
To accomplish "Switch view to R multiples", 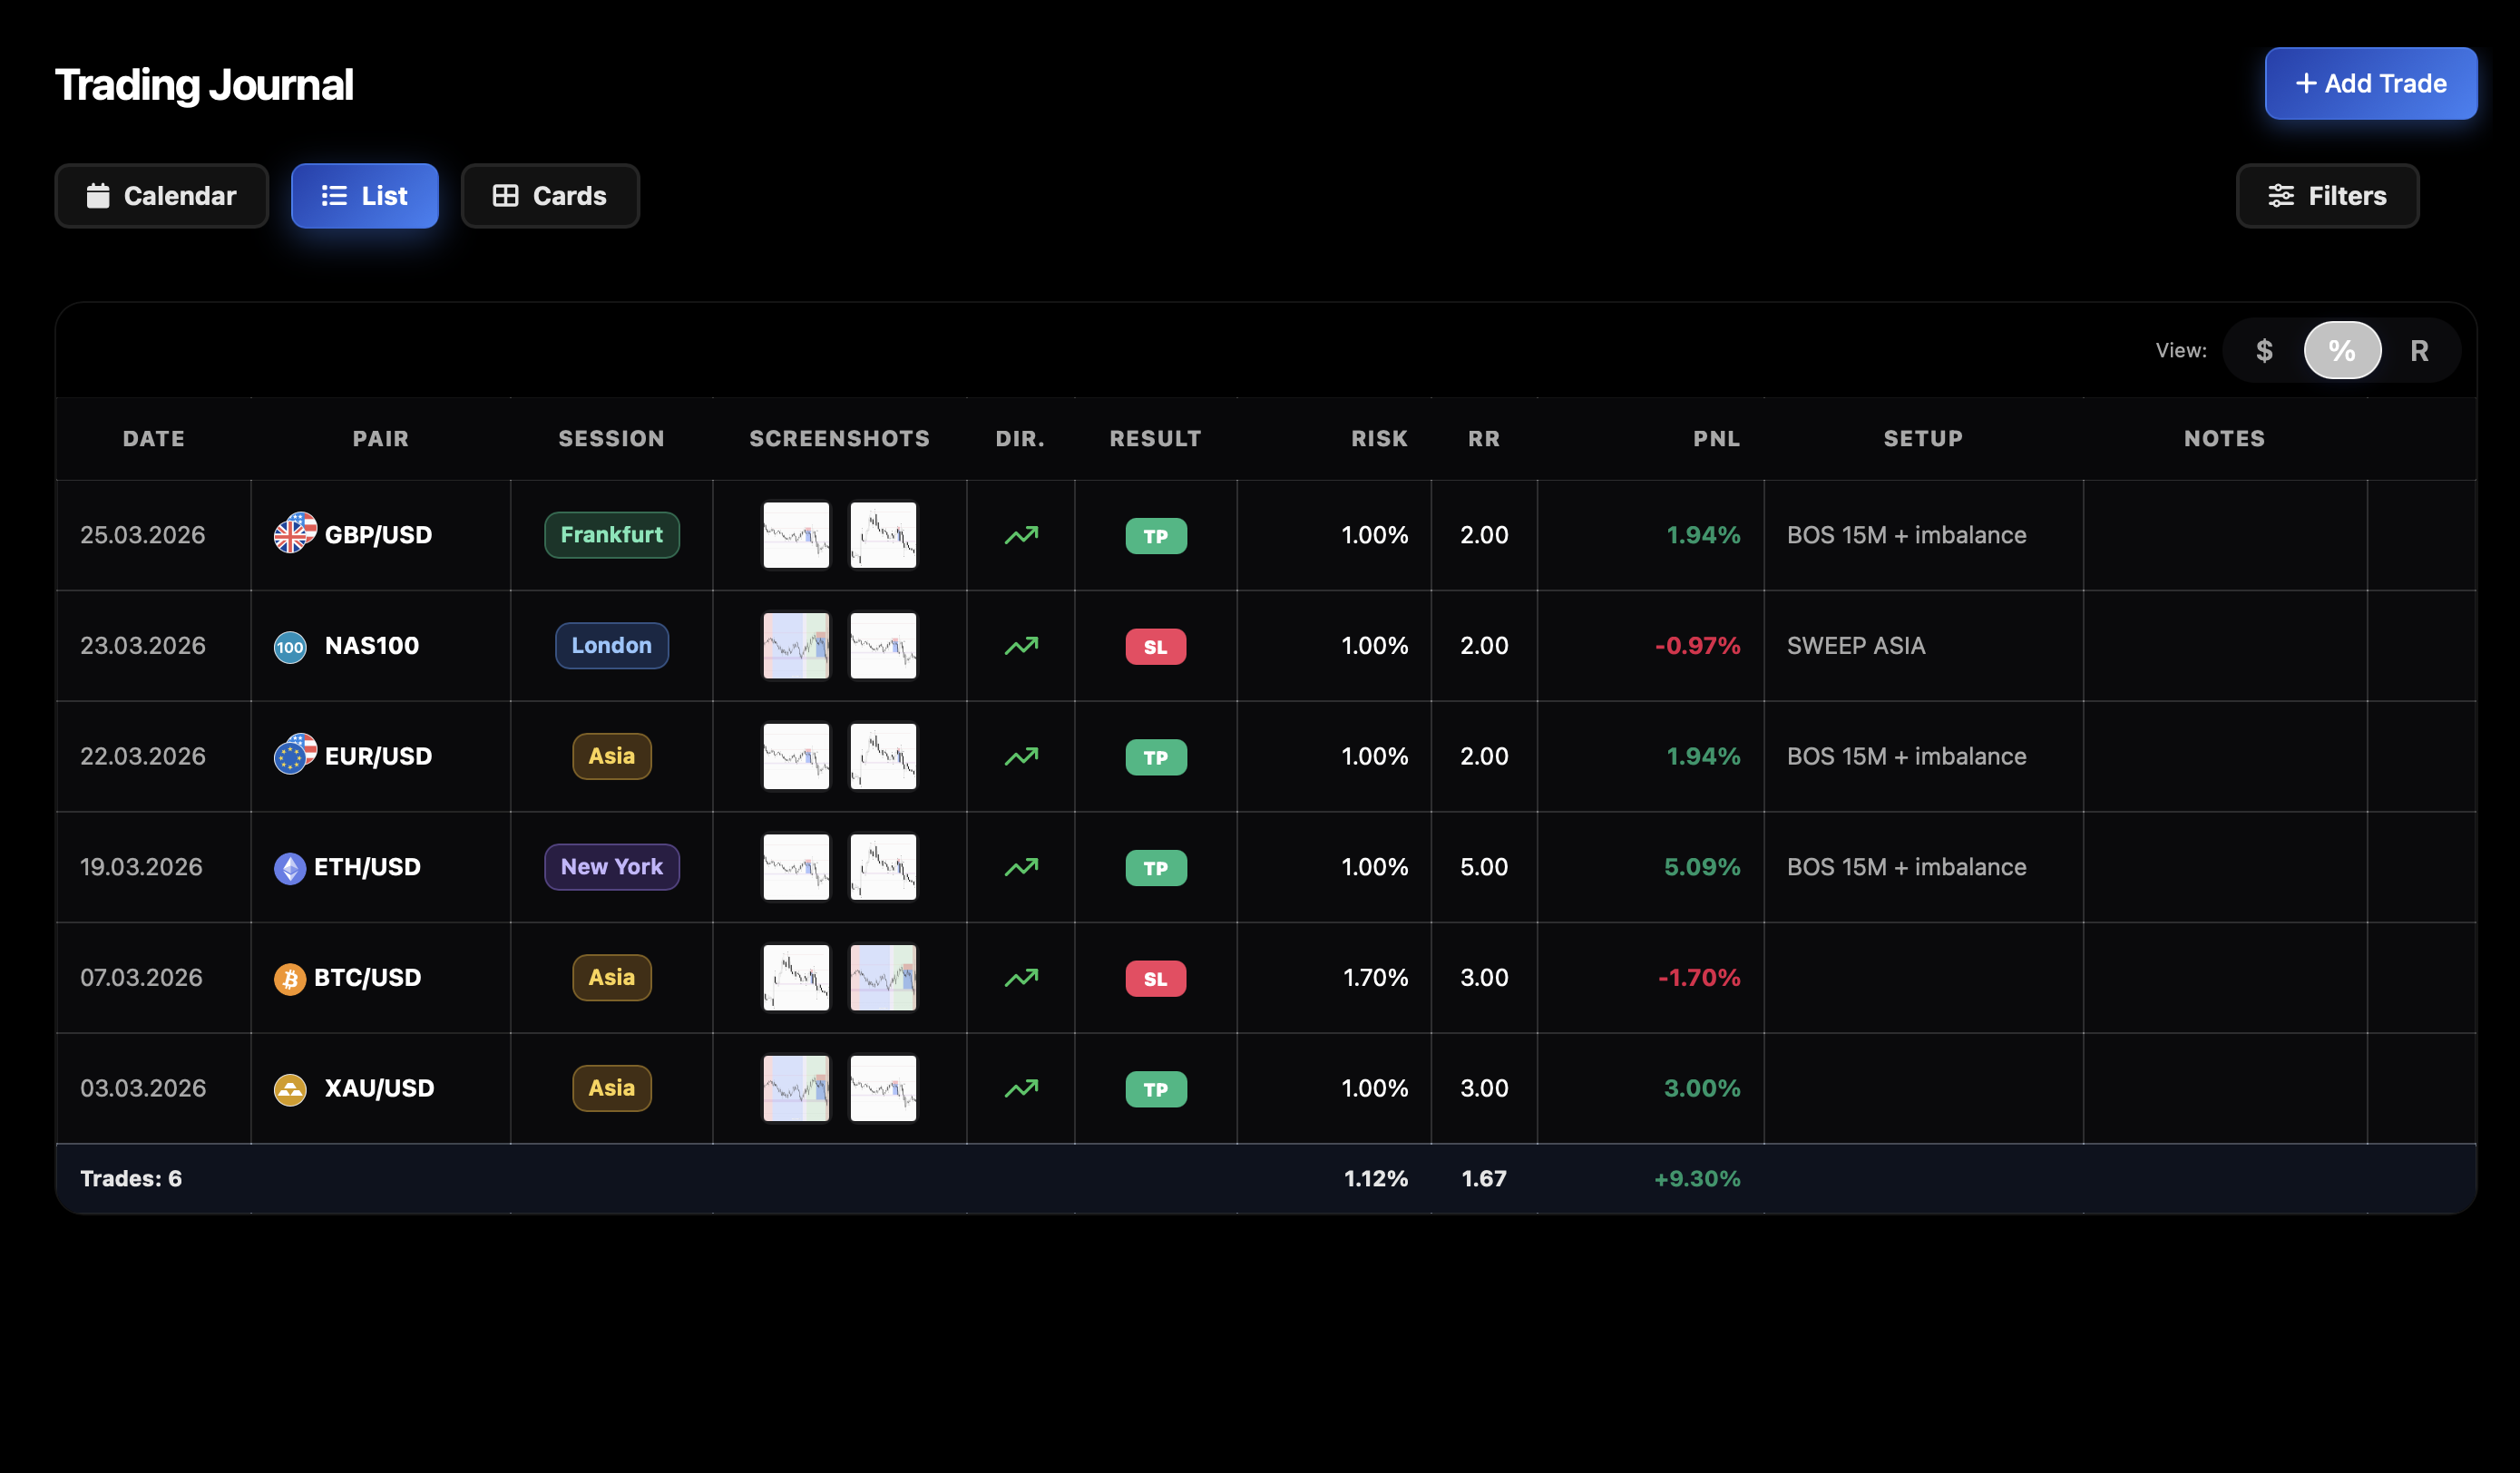I will point(2419,350).
